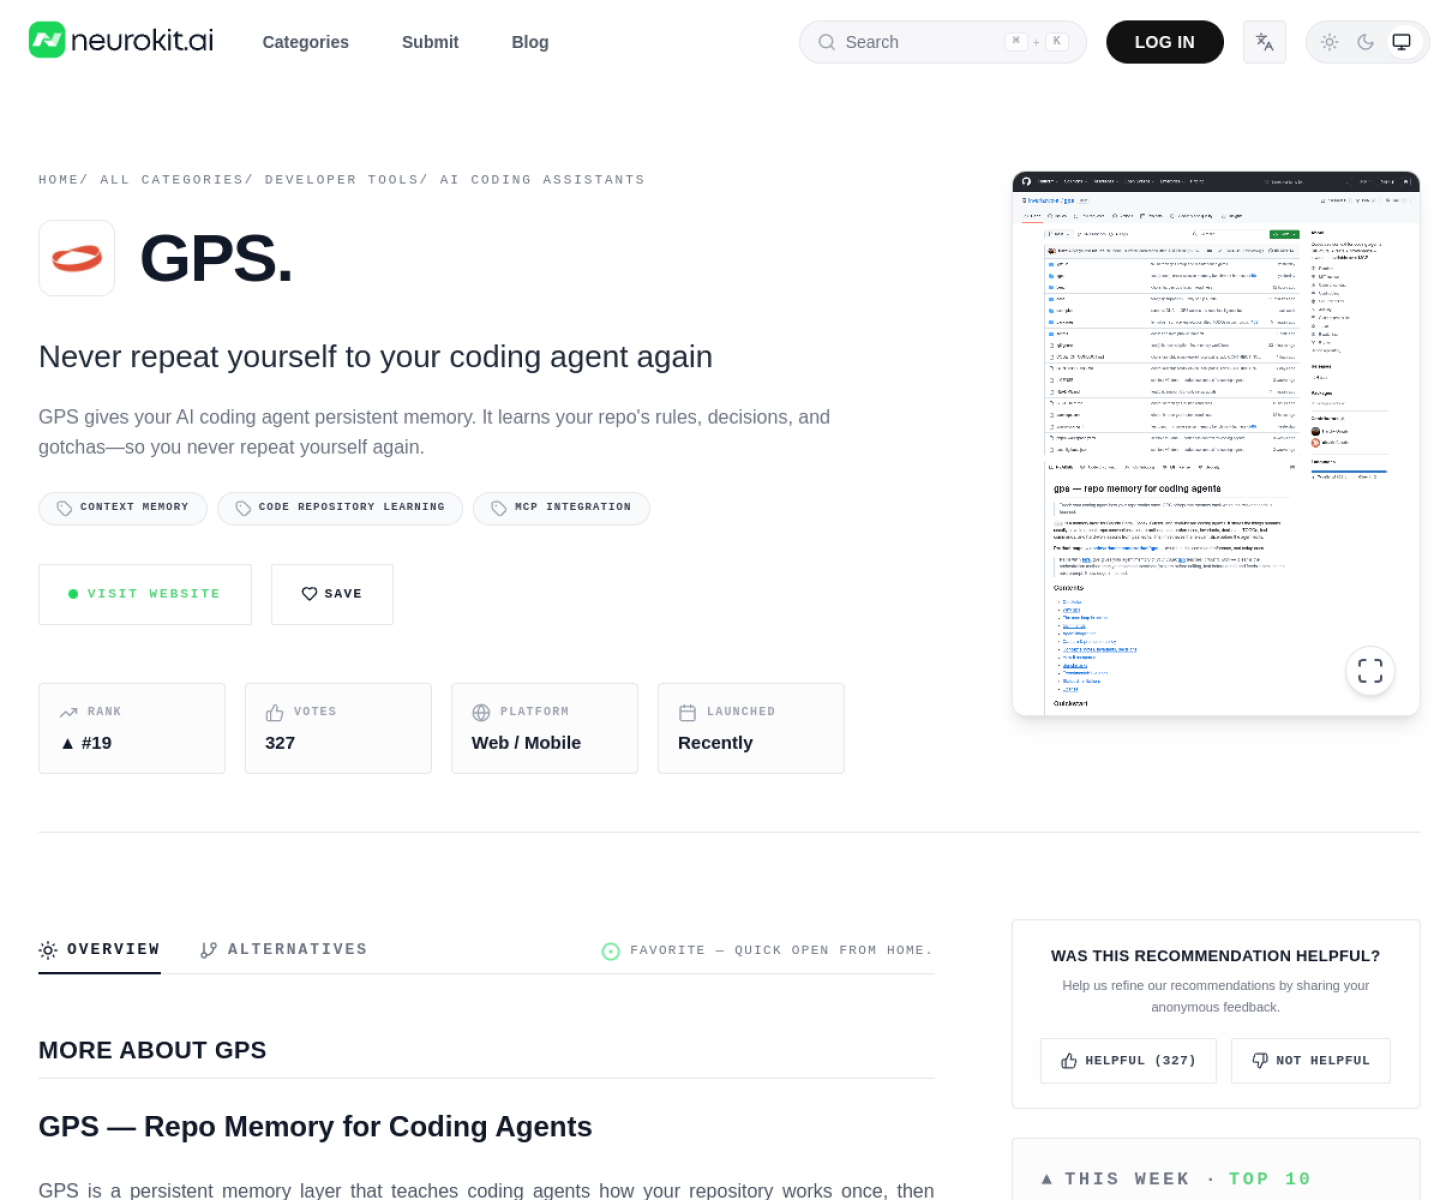1440x1200 pixels.
Task: Click the neurokit.ai logo
Action: [x=121, y=41]
